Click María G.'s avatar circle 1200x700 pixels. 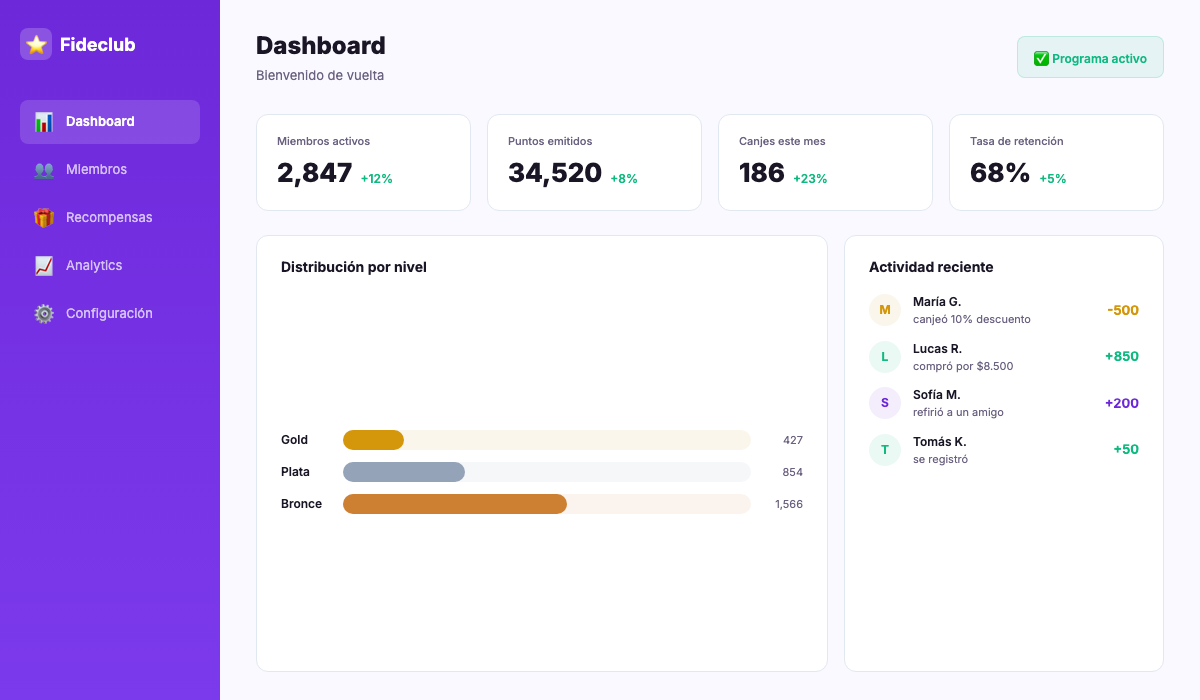[885, 310]
